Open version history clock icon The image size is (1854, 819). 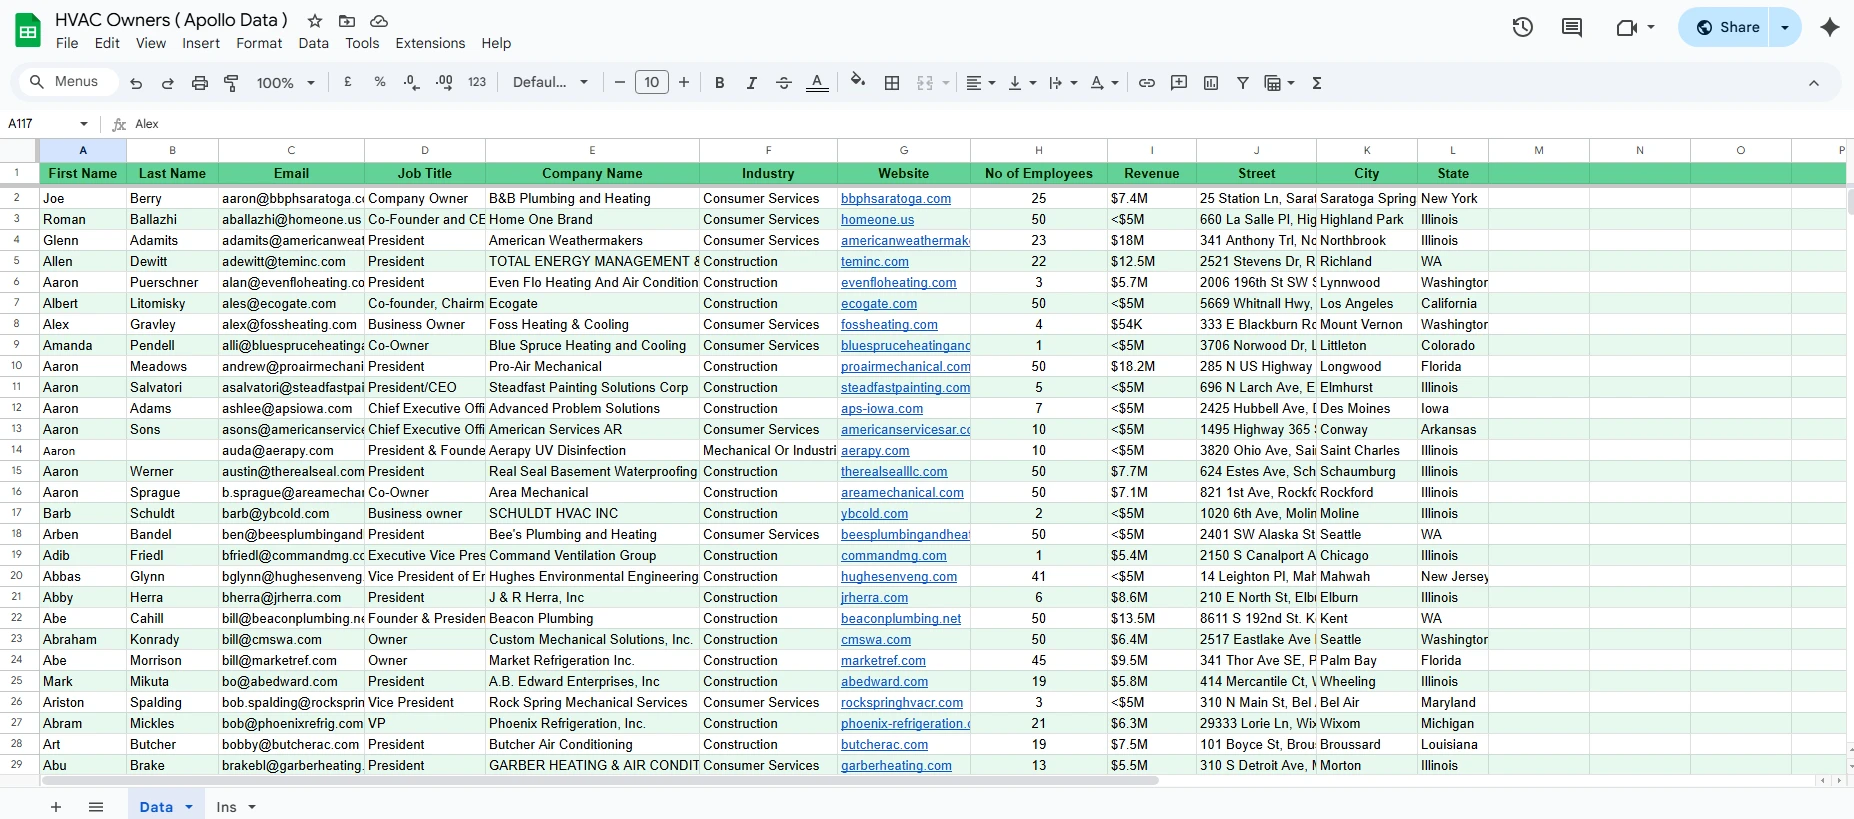tap(1523, 27)
